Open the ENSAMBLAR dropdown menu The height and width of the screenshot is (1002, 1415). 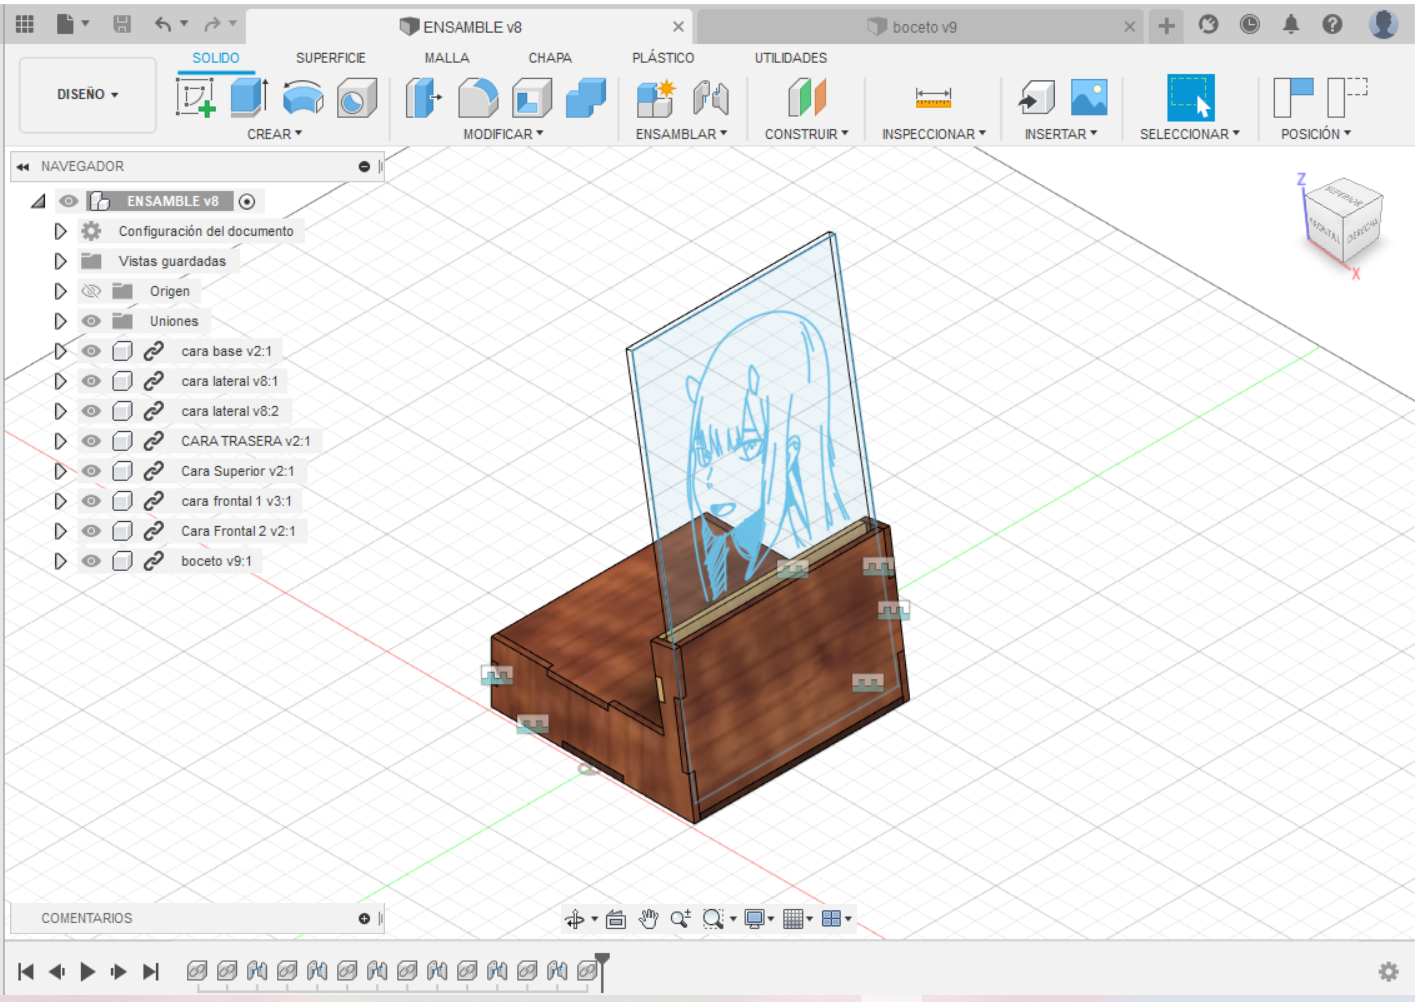(x=681, y=134)
